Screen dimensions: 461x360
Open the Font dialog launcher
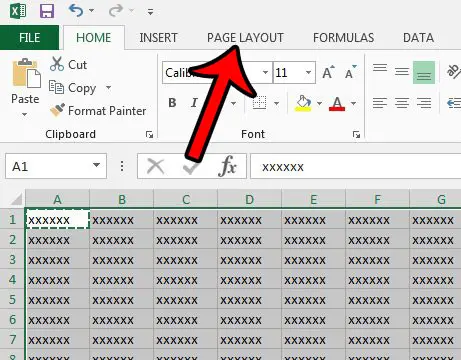pos(357,135)
